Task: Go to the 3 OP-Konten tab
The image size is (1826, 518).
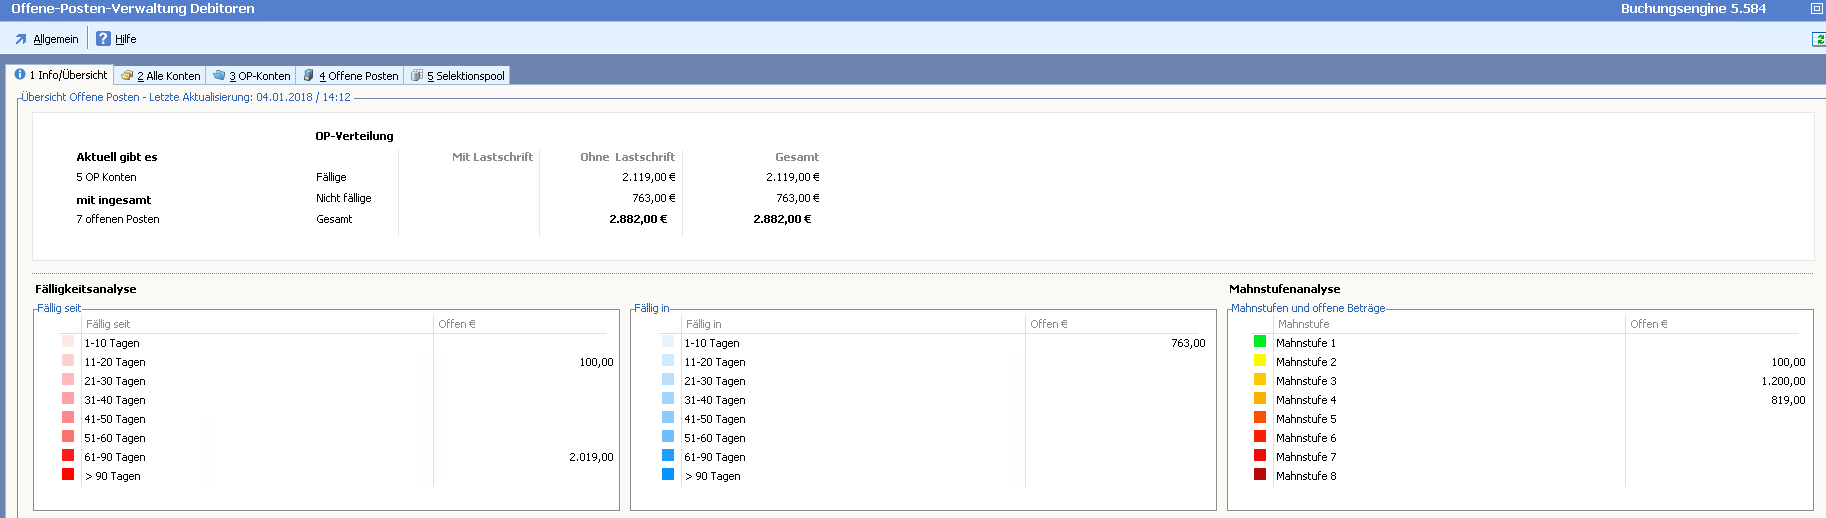Action: (251, 76)
